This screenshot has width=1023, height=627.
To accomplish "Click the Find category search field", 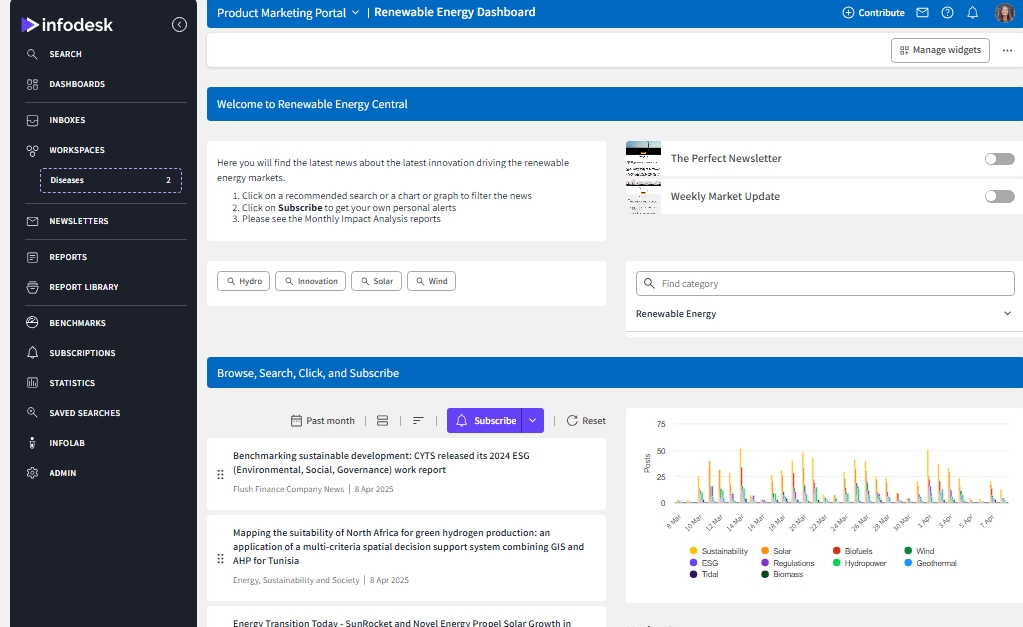I will pos(825,284).
